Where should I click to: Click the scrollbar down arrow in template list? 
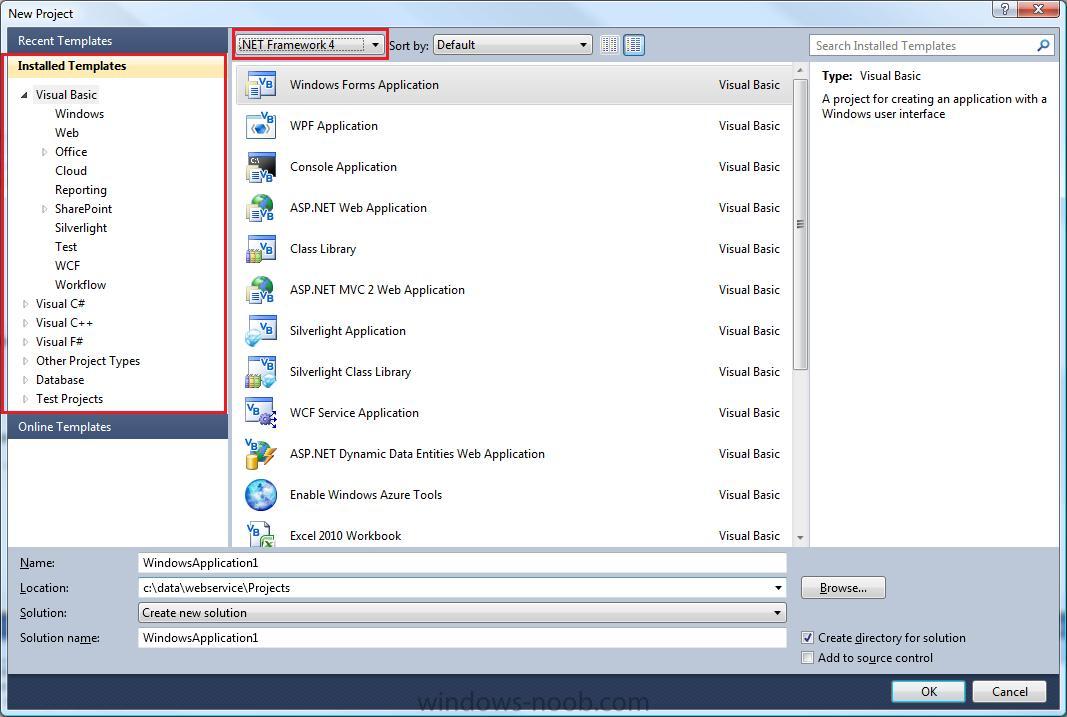(800, 537)
